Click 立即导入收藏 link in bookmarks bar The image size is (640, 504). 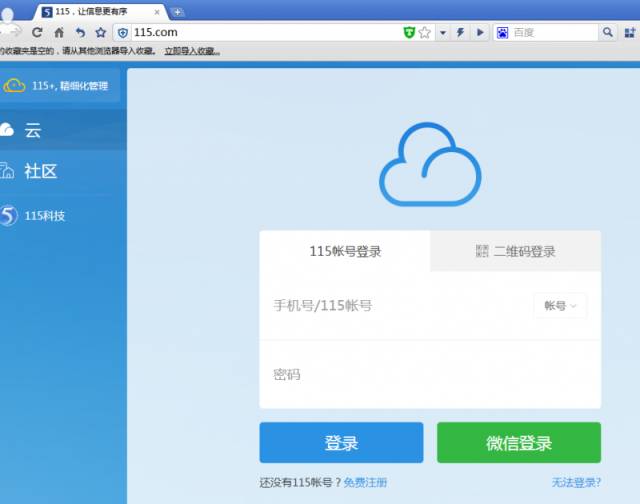[x=192, y=51]
